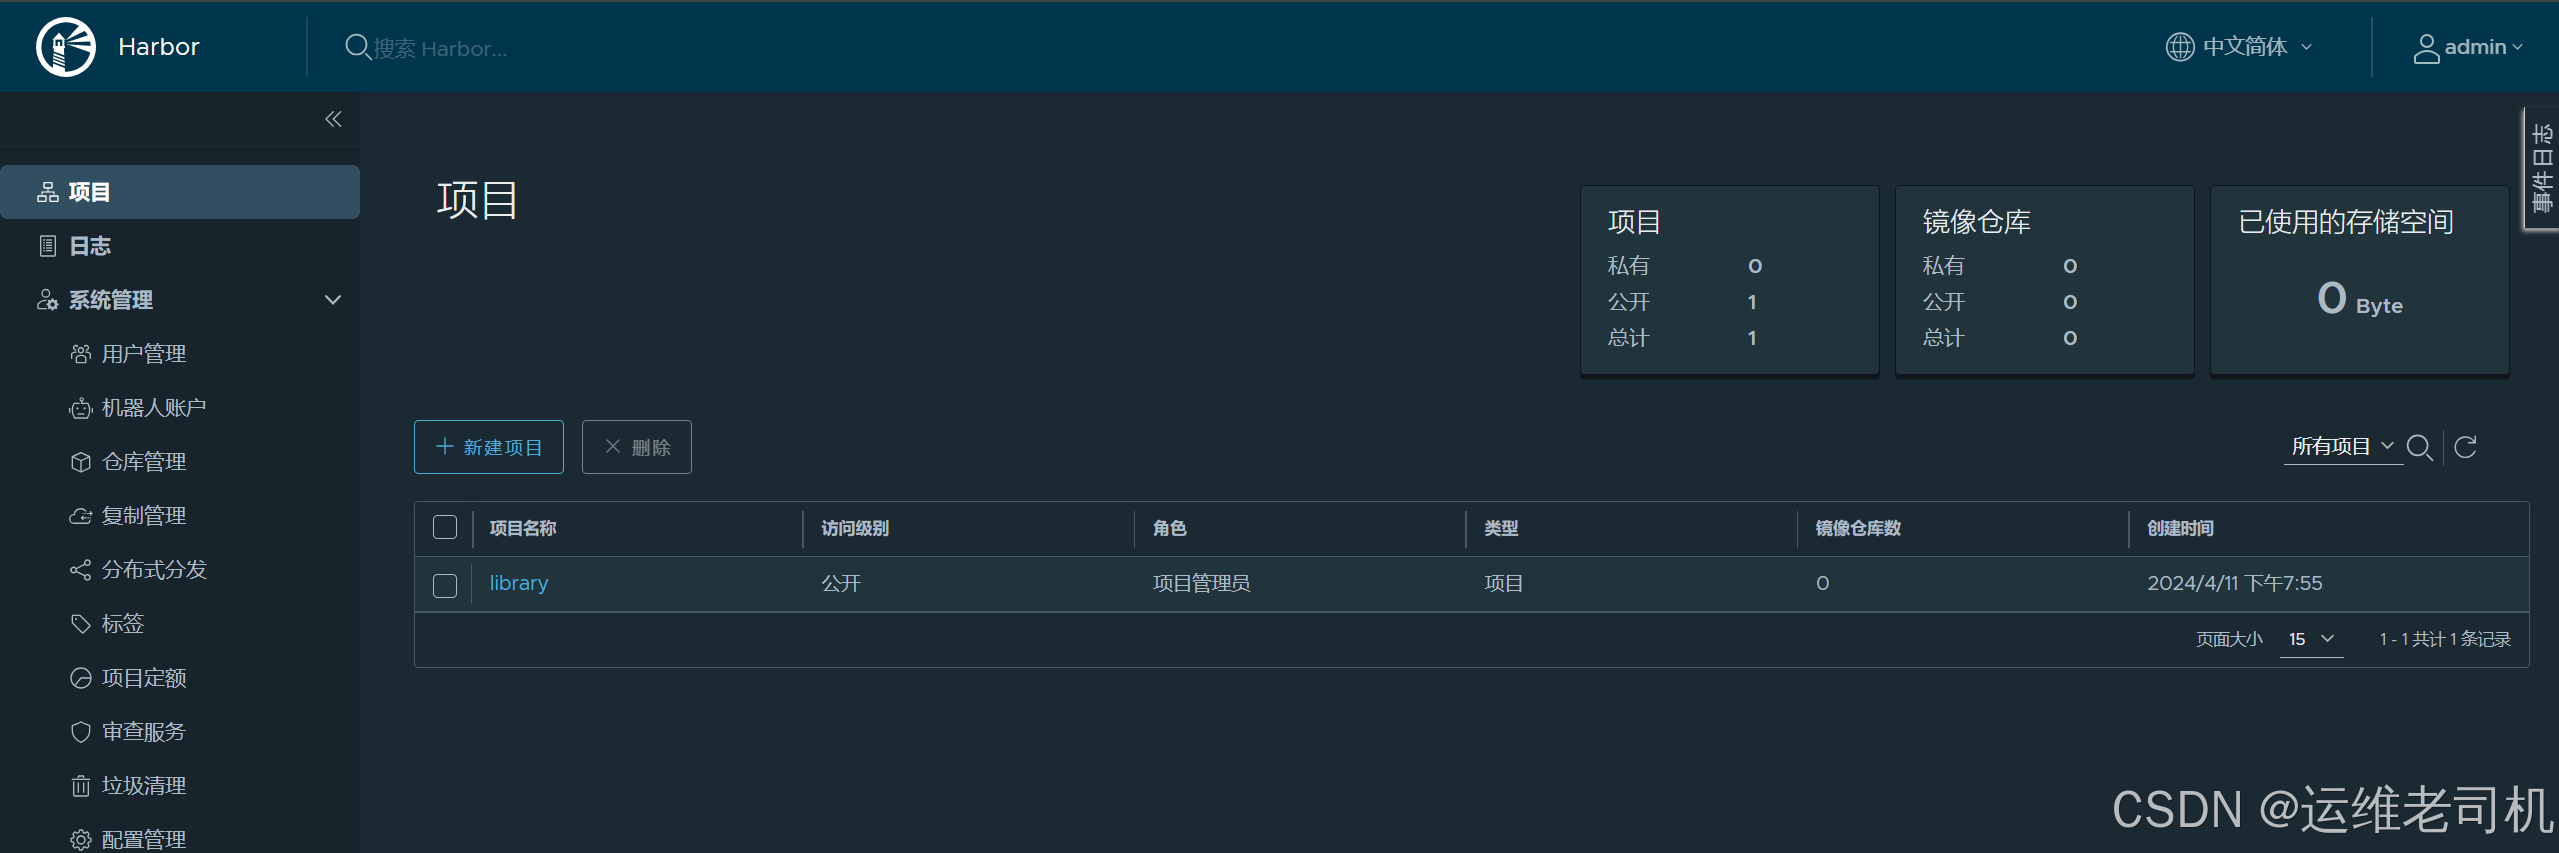Viewport: 2559px width, 853px height.
Task: Click the replication management cloud icon
Action: [x=81, y=516]
